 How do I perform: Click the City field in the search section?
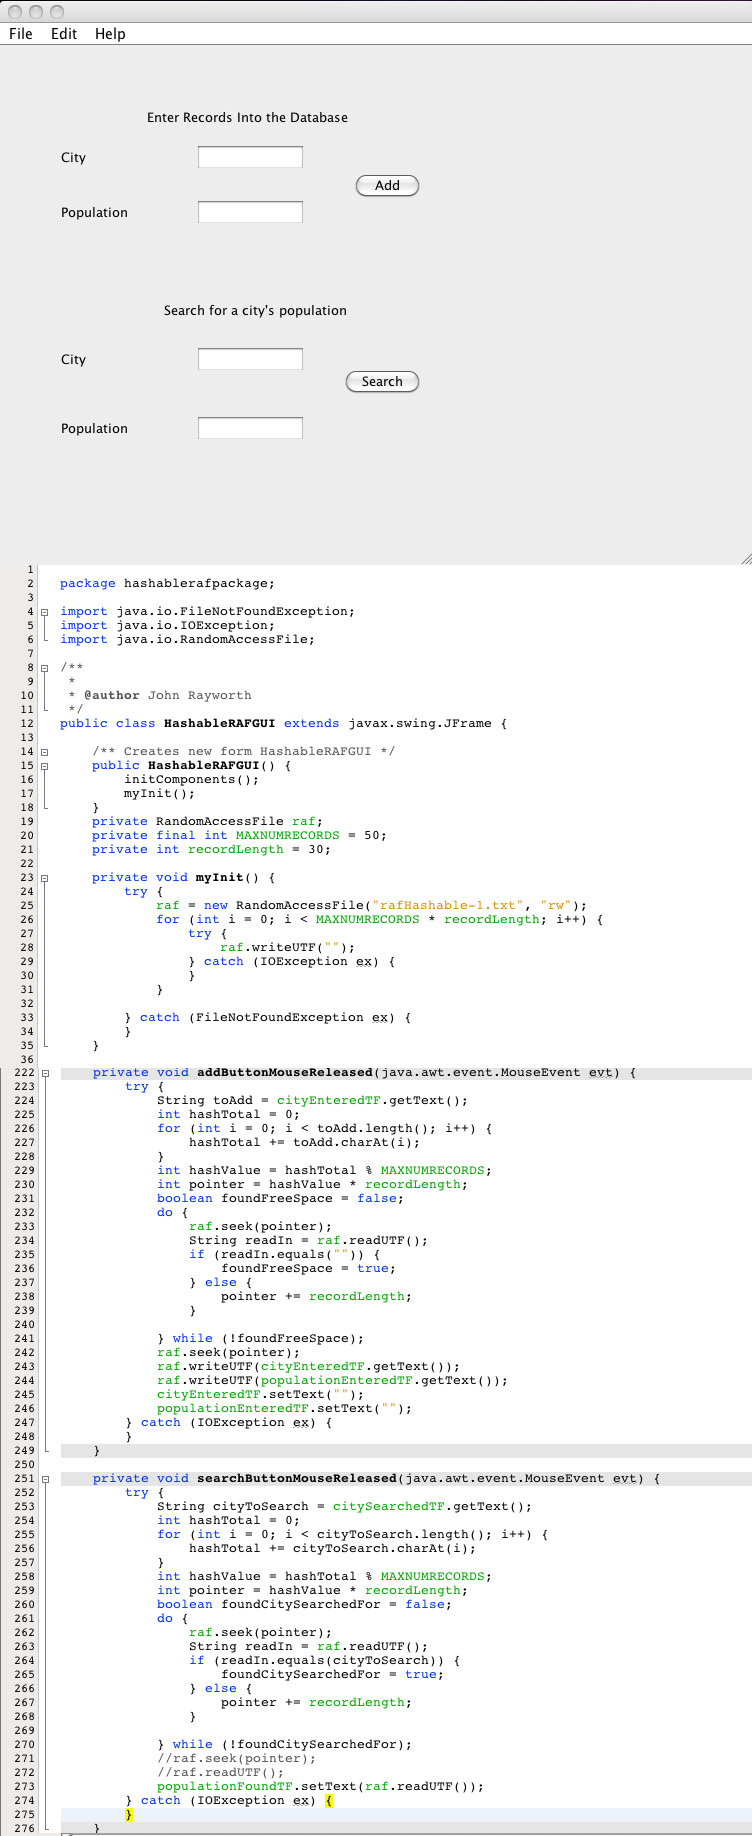pyautogui.click(x=250, y=359)
